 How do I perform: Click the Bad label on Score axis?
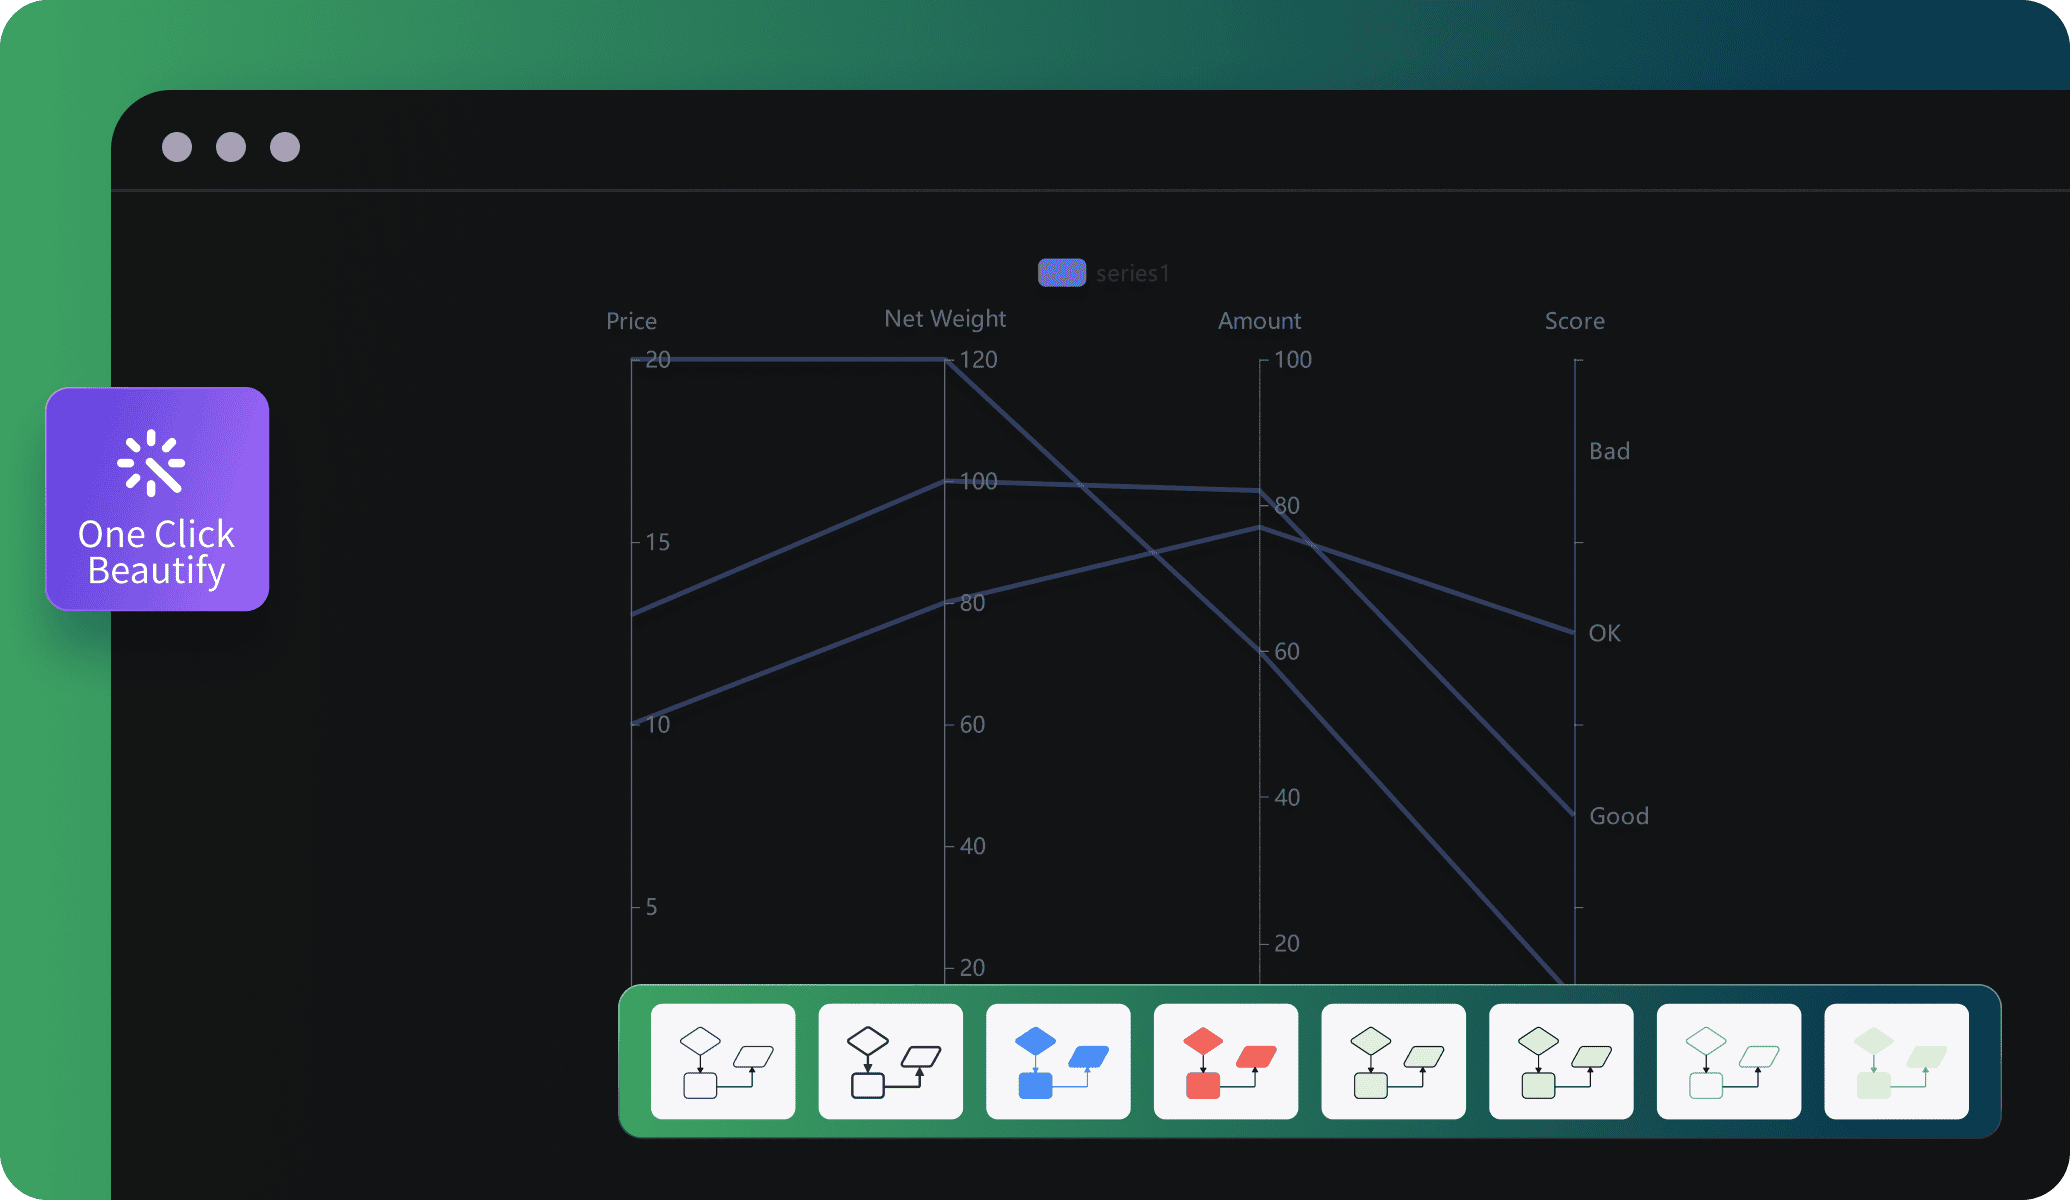click(x=1610, y=451)
